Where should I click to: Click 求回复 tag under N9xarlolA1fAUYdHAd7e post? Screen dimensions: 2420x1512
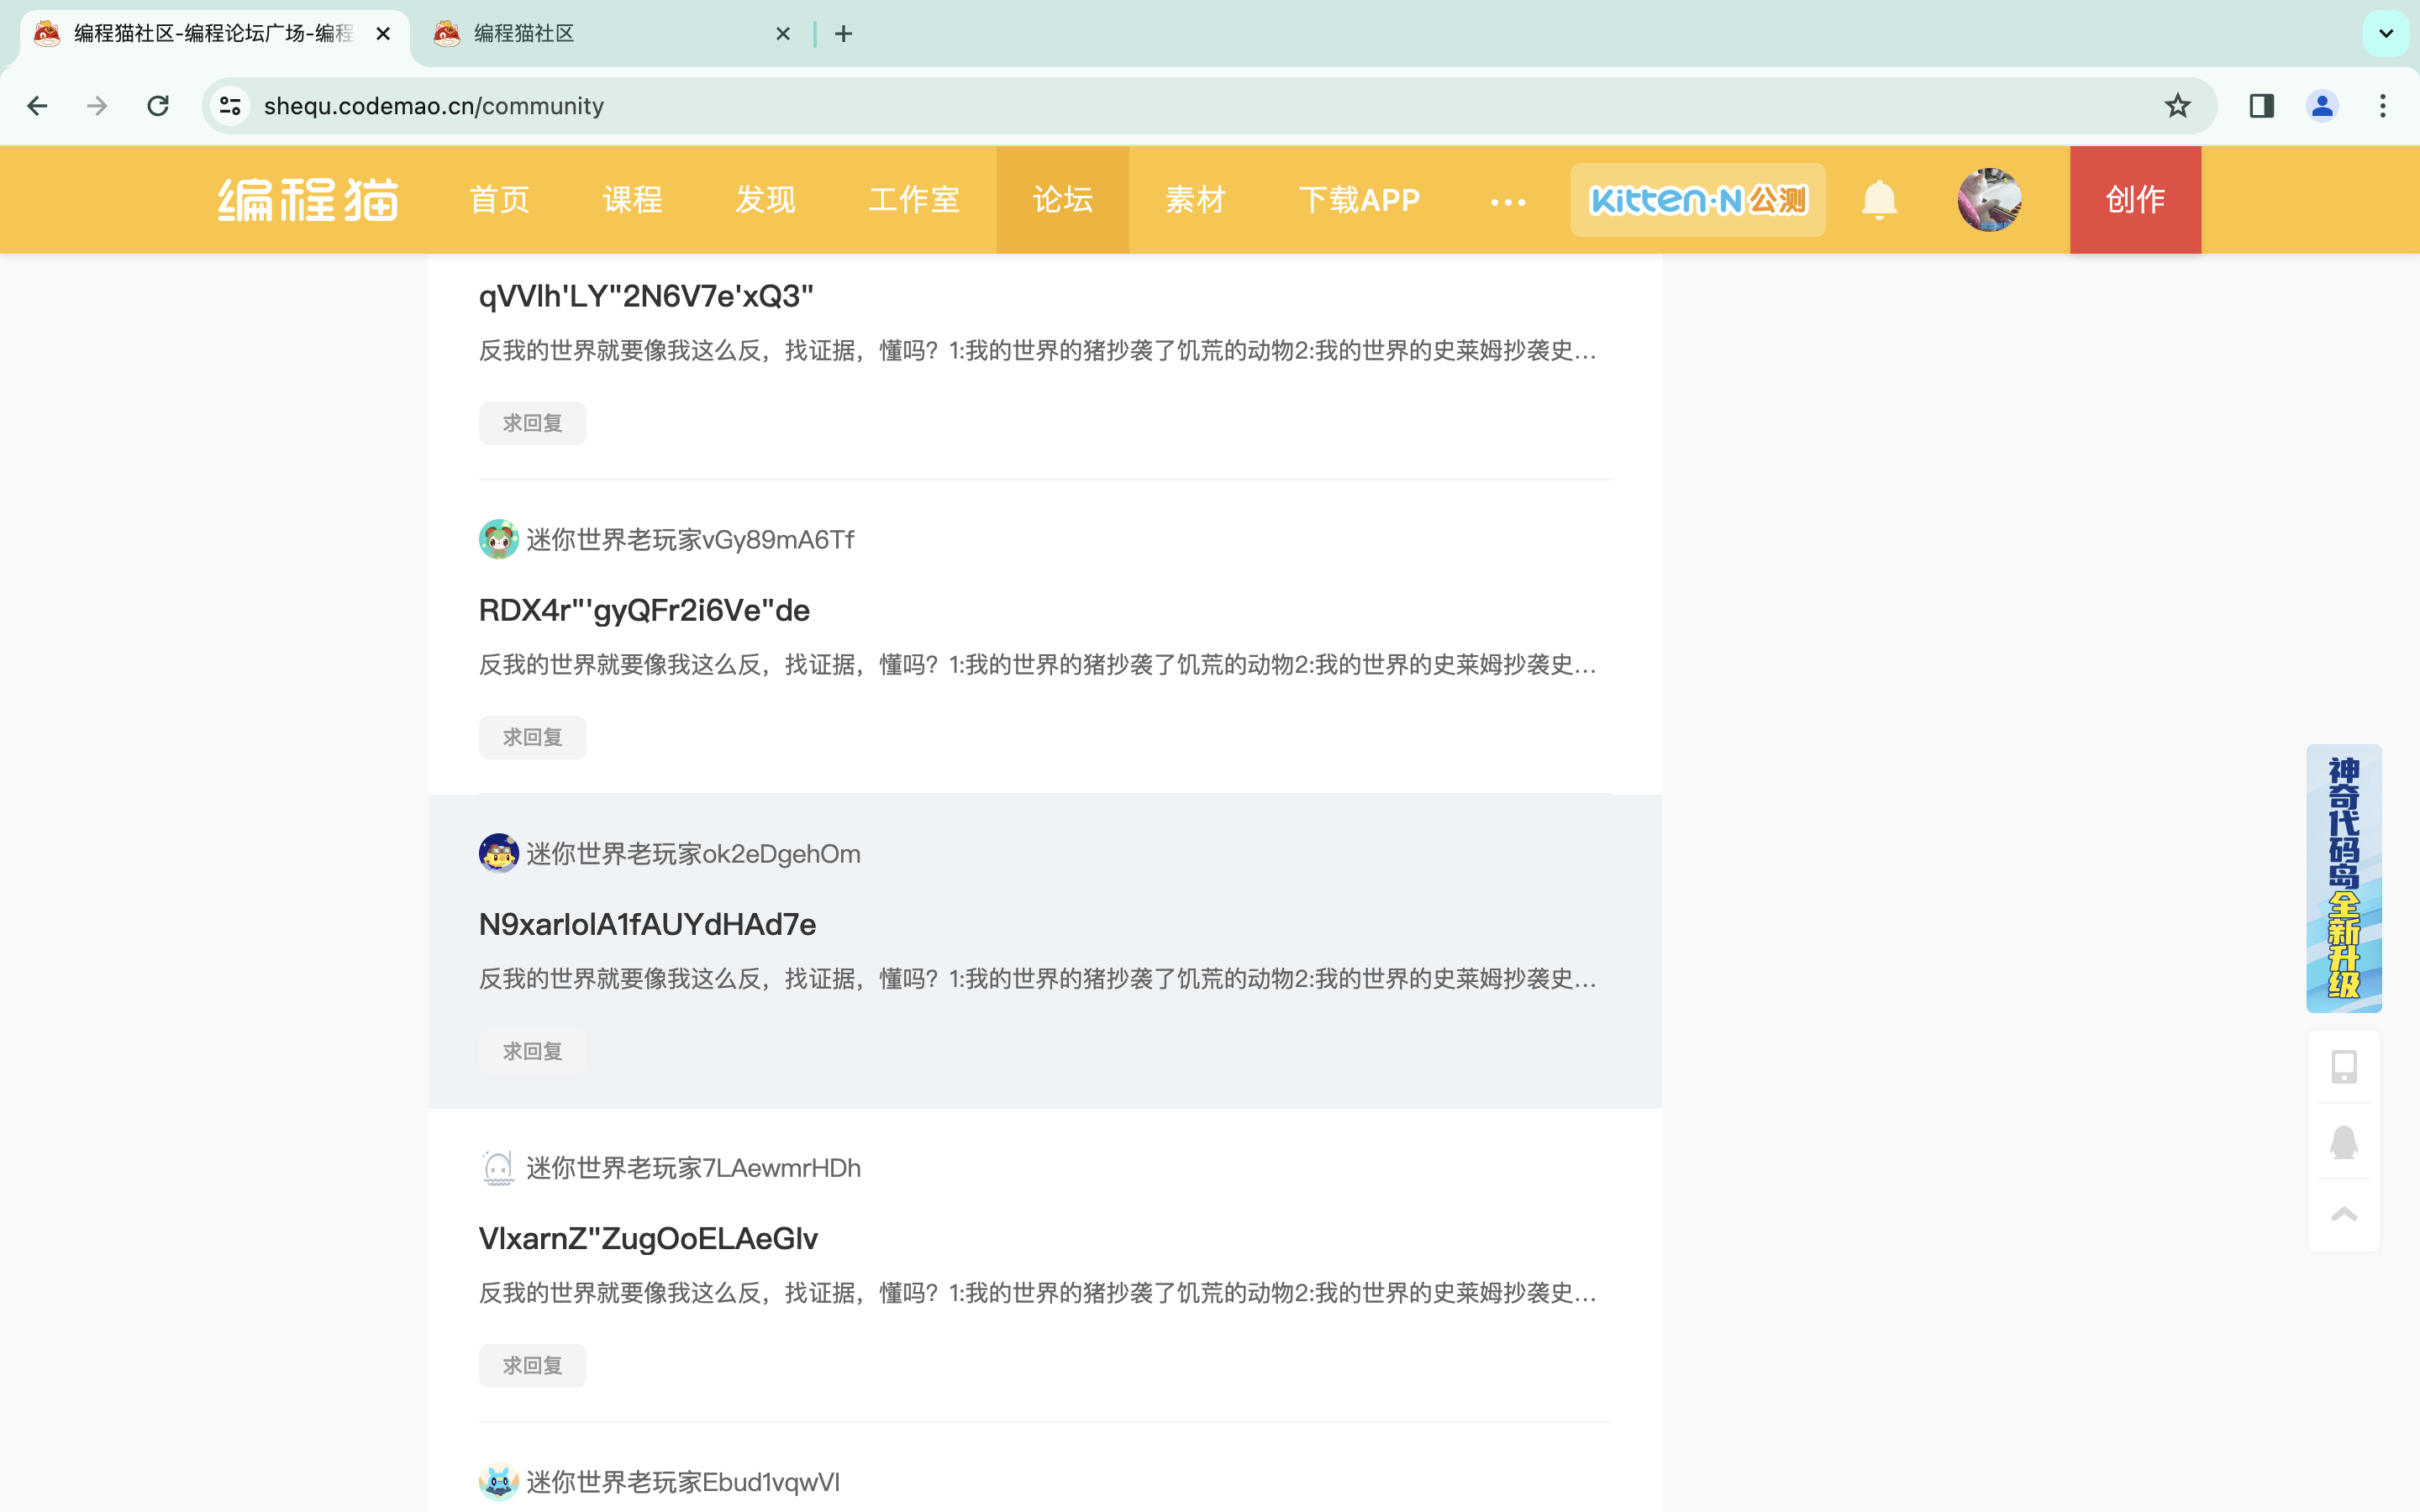click(x=532, y=1051)
